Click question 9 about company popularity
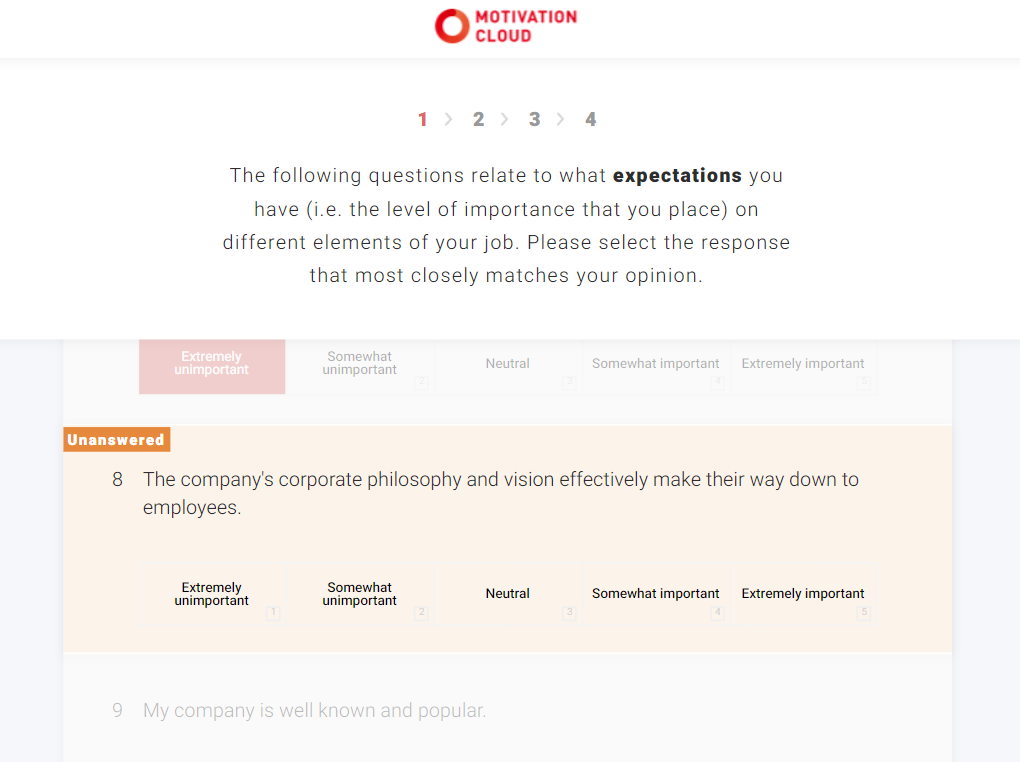 pyautogui.click(x=314, y=711)
